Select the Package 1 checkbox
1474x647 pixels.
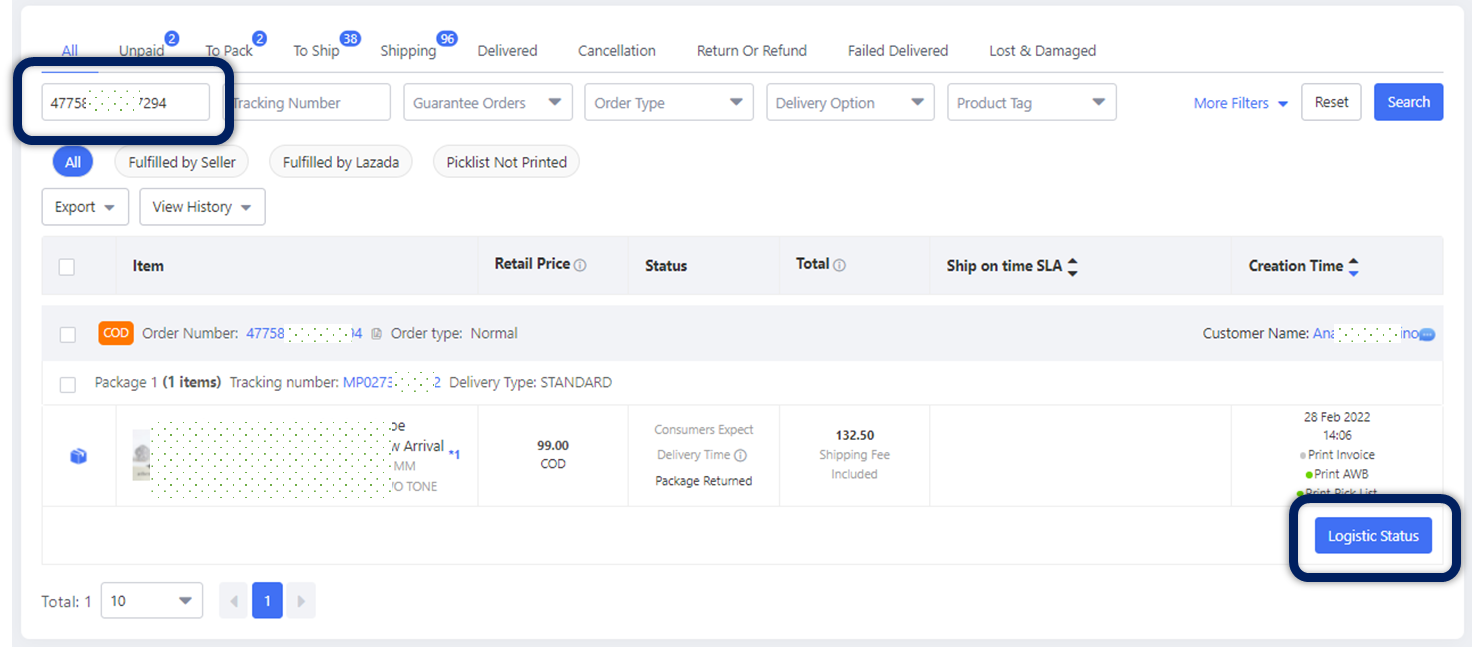[x=67, y=383]
